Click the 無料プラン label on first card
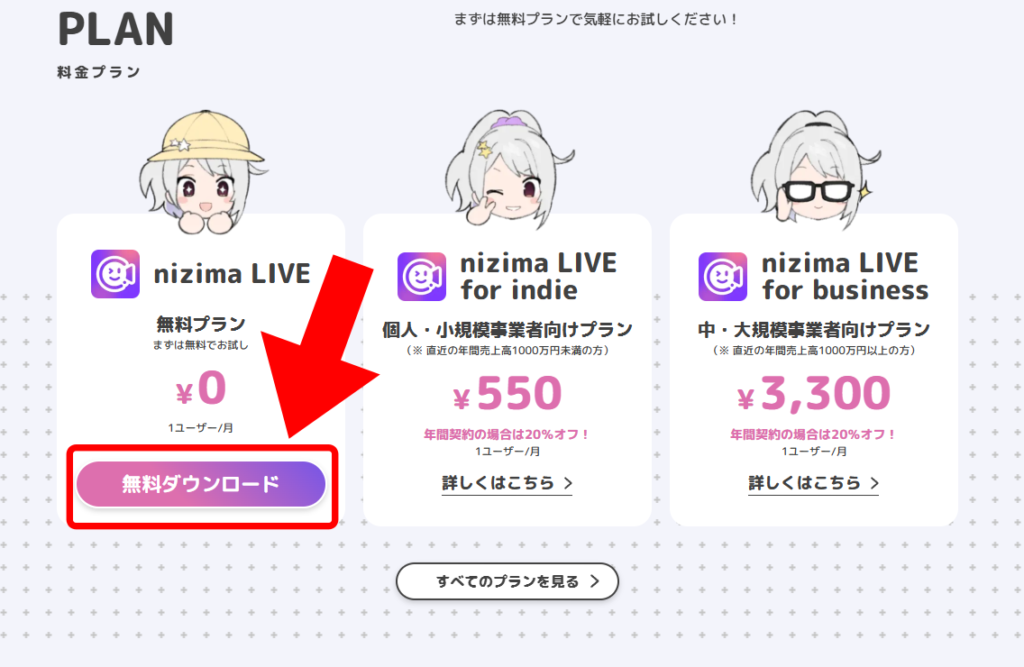This screenshot has height=667, width=1024. click(201, 323)
